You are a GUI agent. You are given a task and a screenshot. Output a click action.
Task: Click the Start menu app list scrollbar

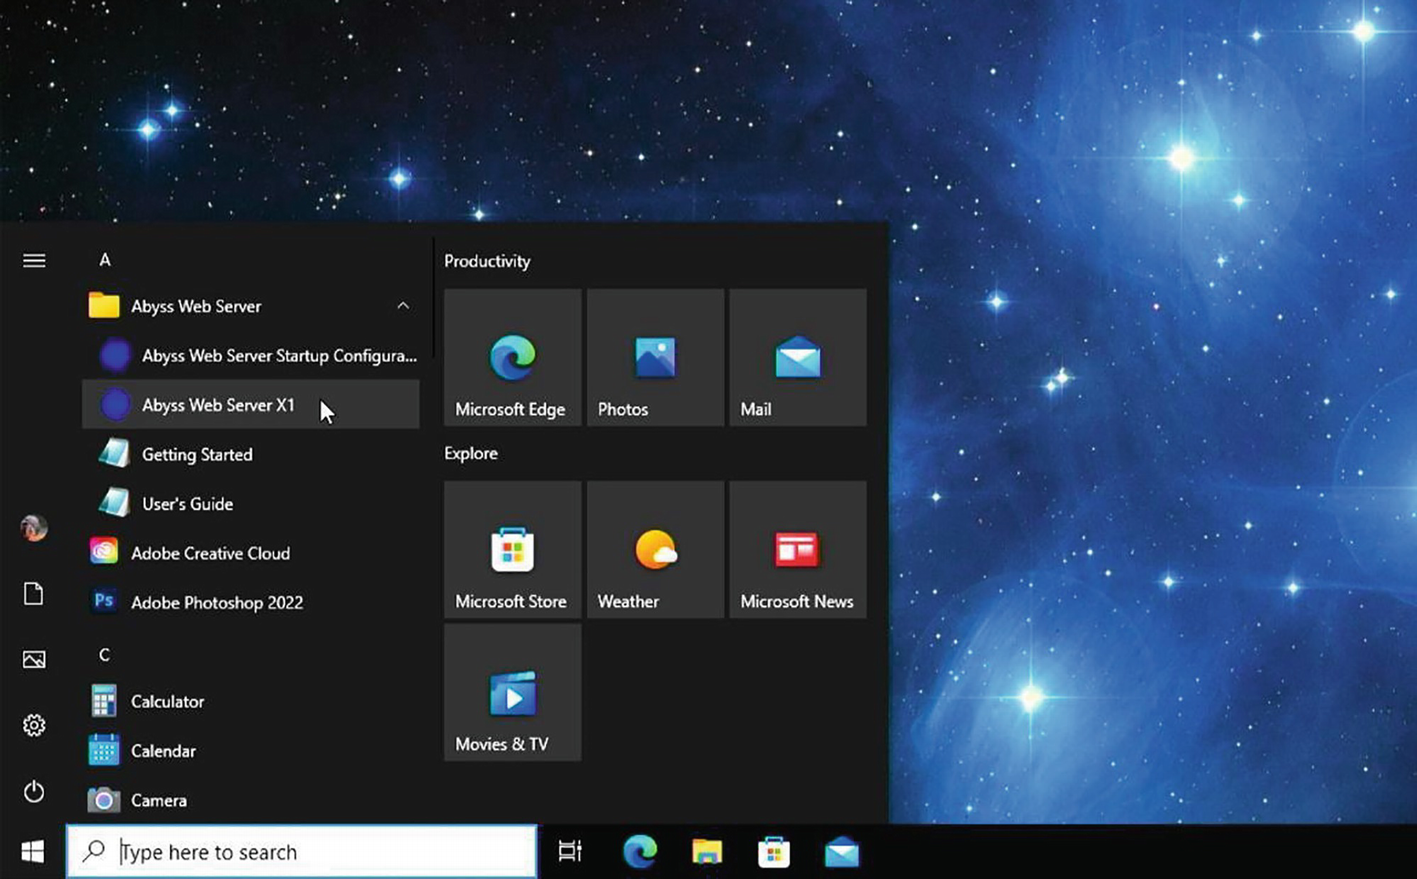coord(433,298)
